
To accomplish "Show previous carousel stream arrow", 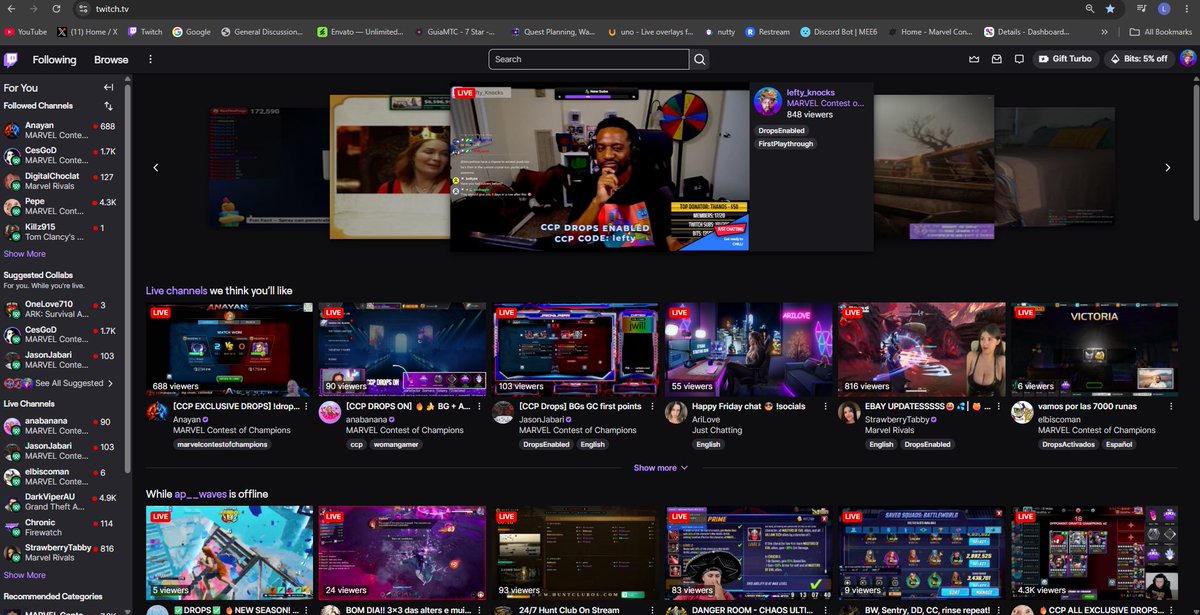I will click(156, 167).
